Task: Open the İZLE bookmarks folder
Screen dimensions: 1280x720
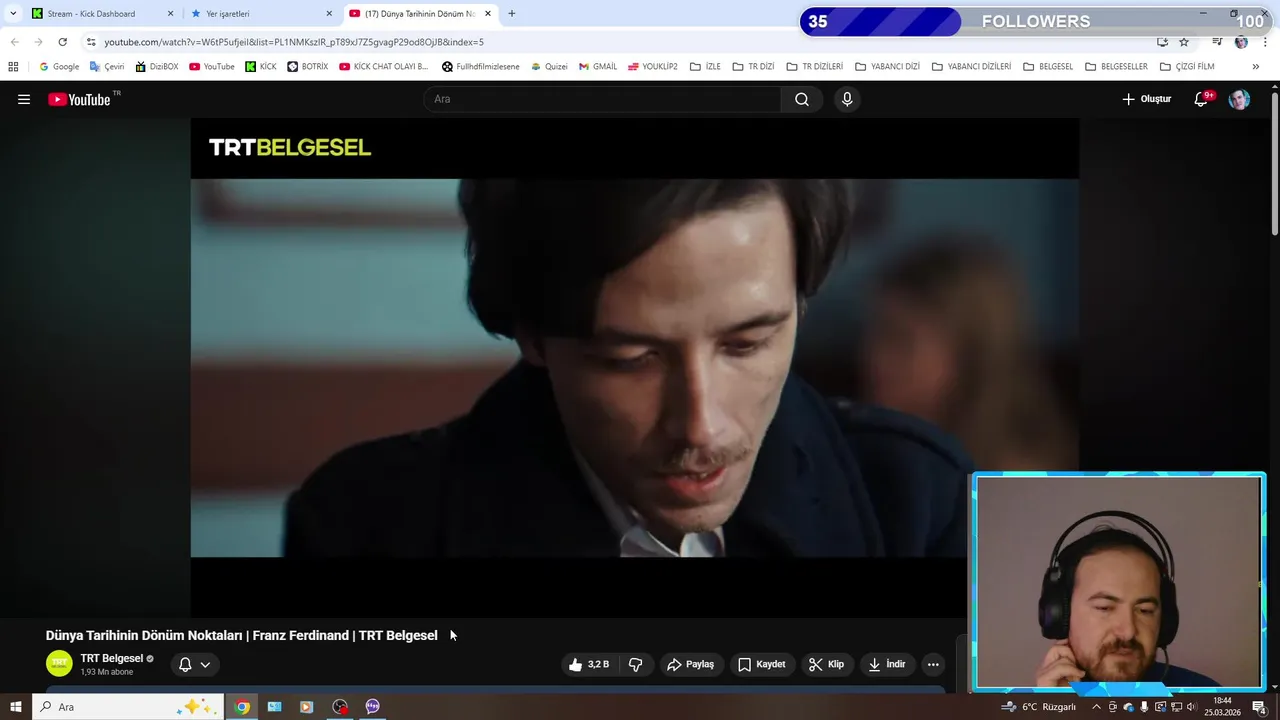Action: pos(705,66)
